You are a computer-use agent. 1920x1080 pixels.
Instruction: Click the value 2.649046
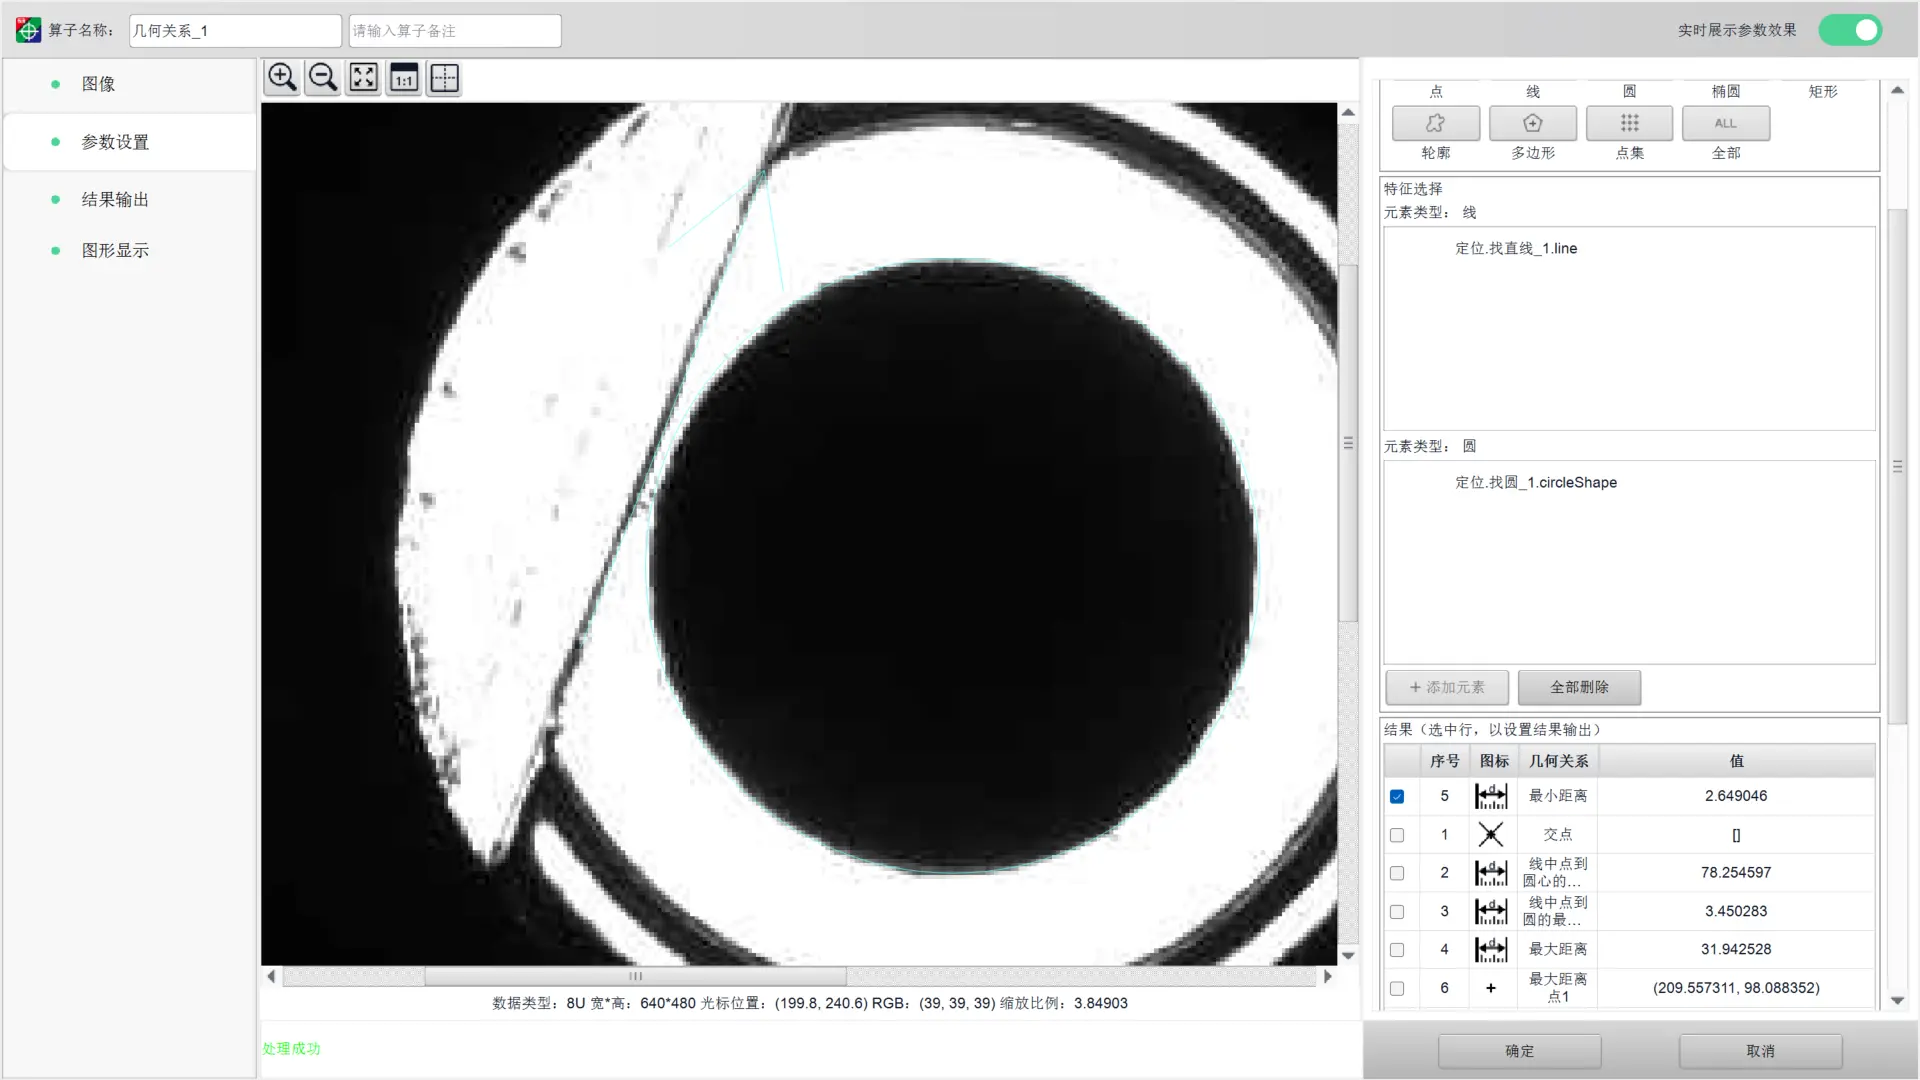click(1736, 796)
